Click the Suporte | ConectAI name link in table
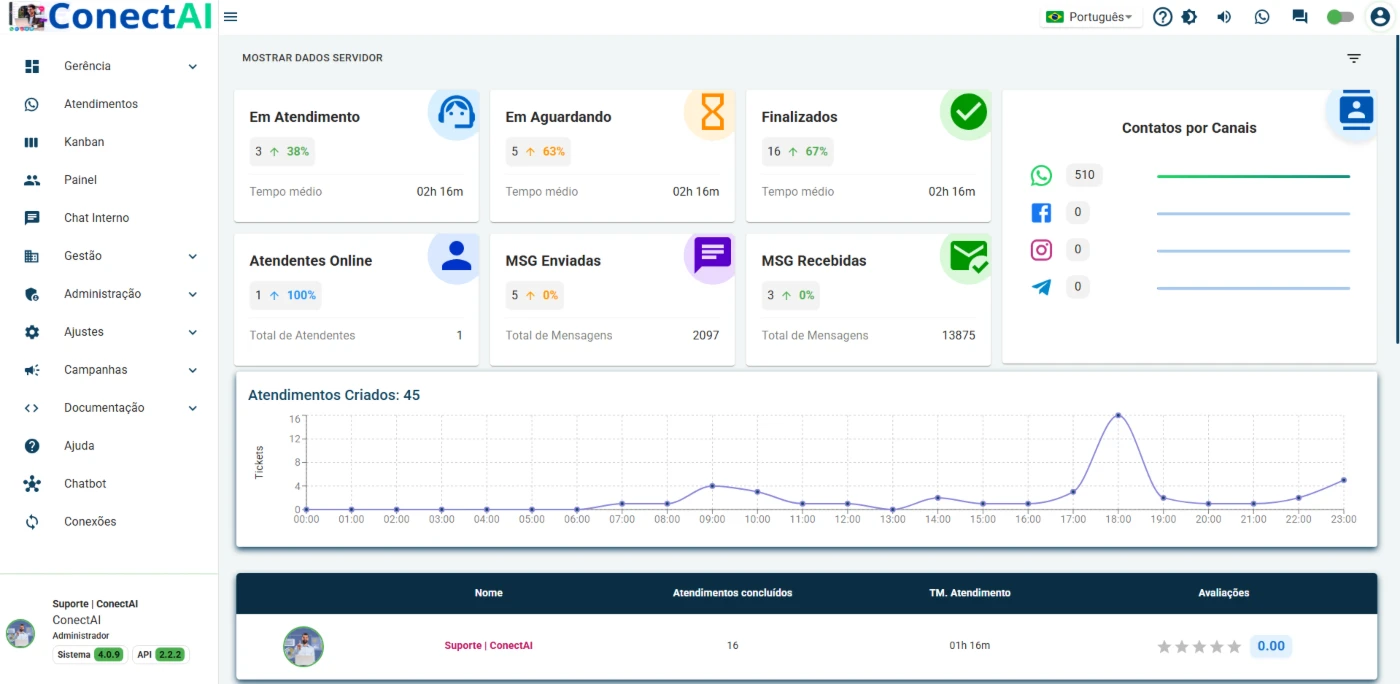Screen dimensions: 1400x684 click(488, 646)
